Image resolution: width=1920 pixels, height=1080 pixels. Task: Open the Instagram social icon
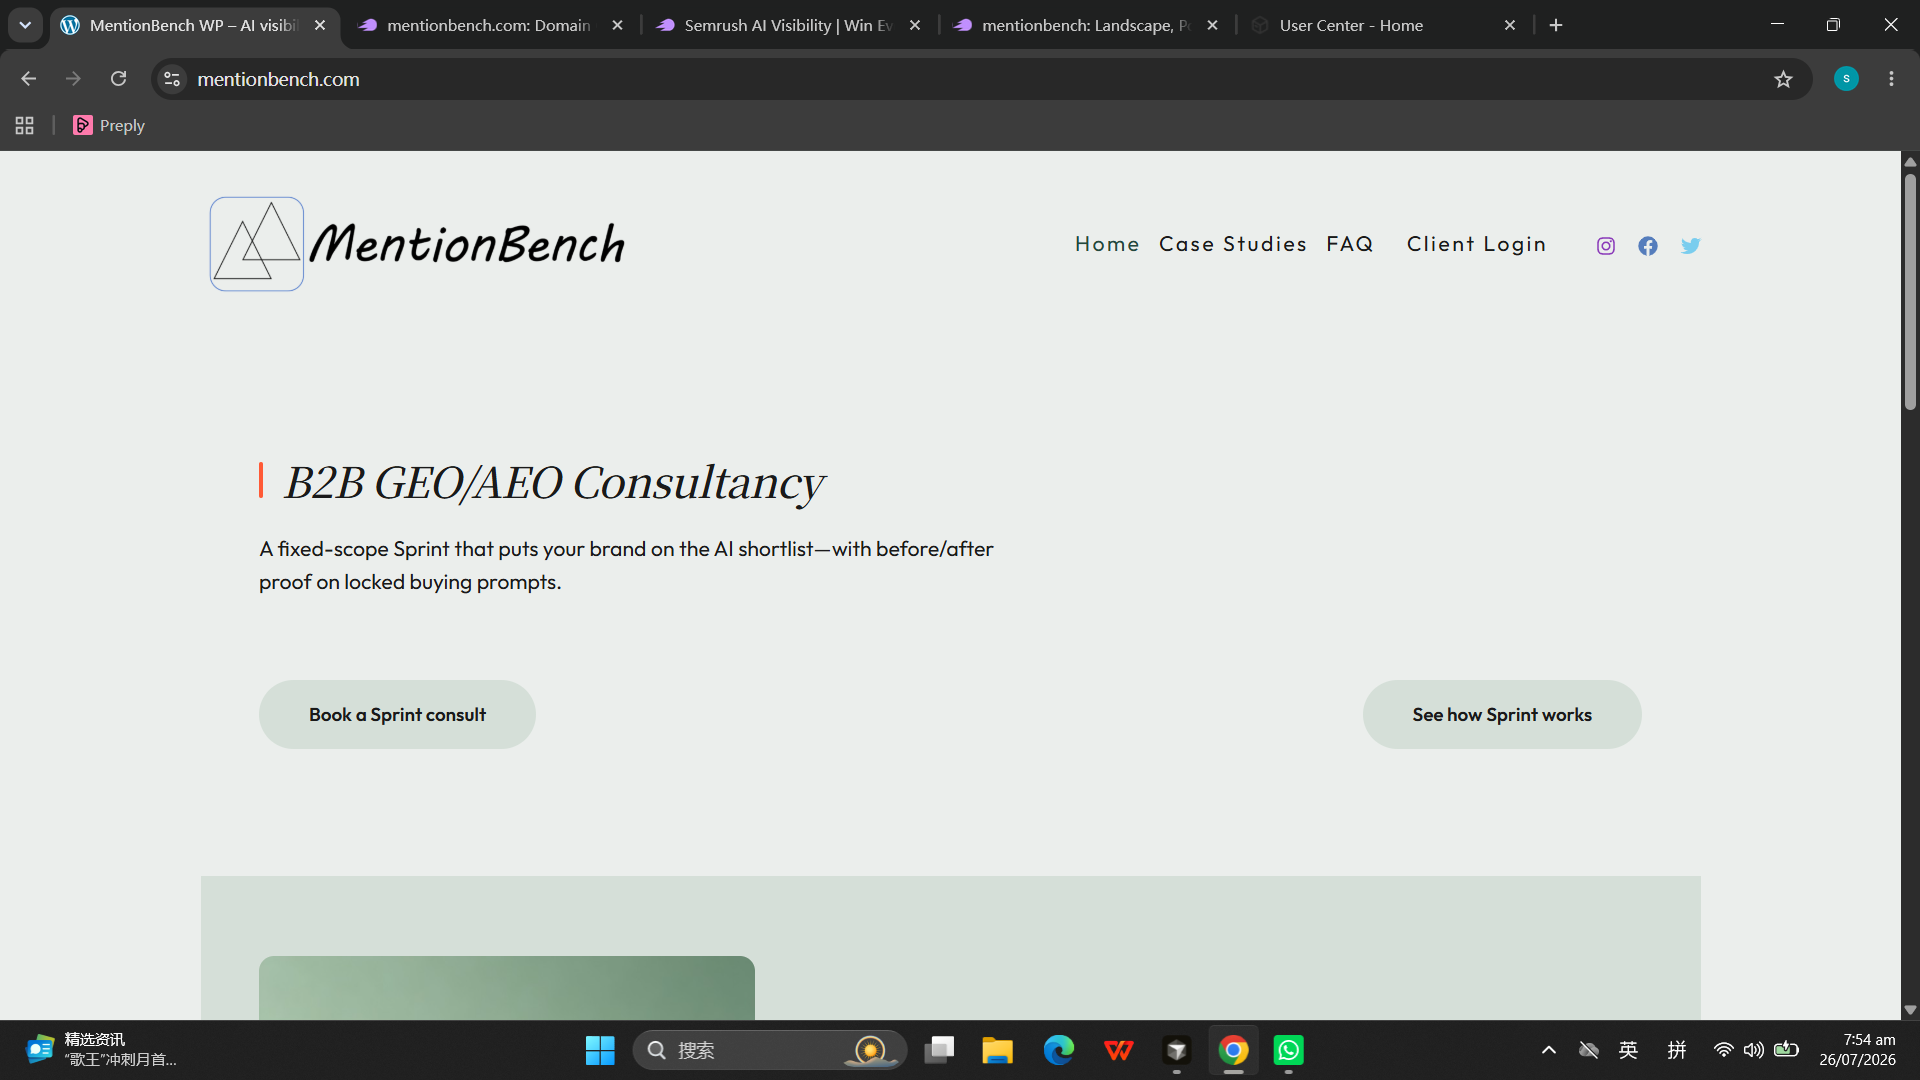1606,246
